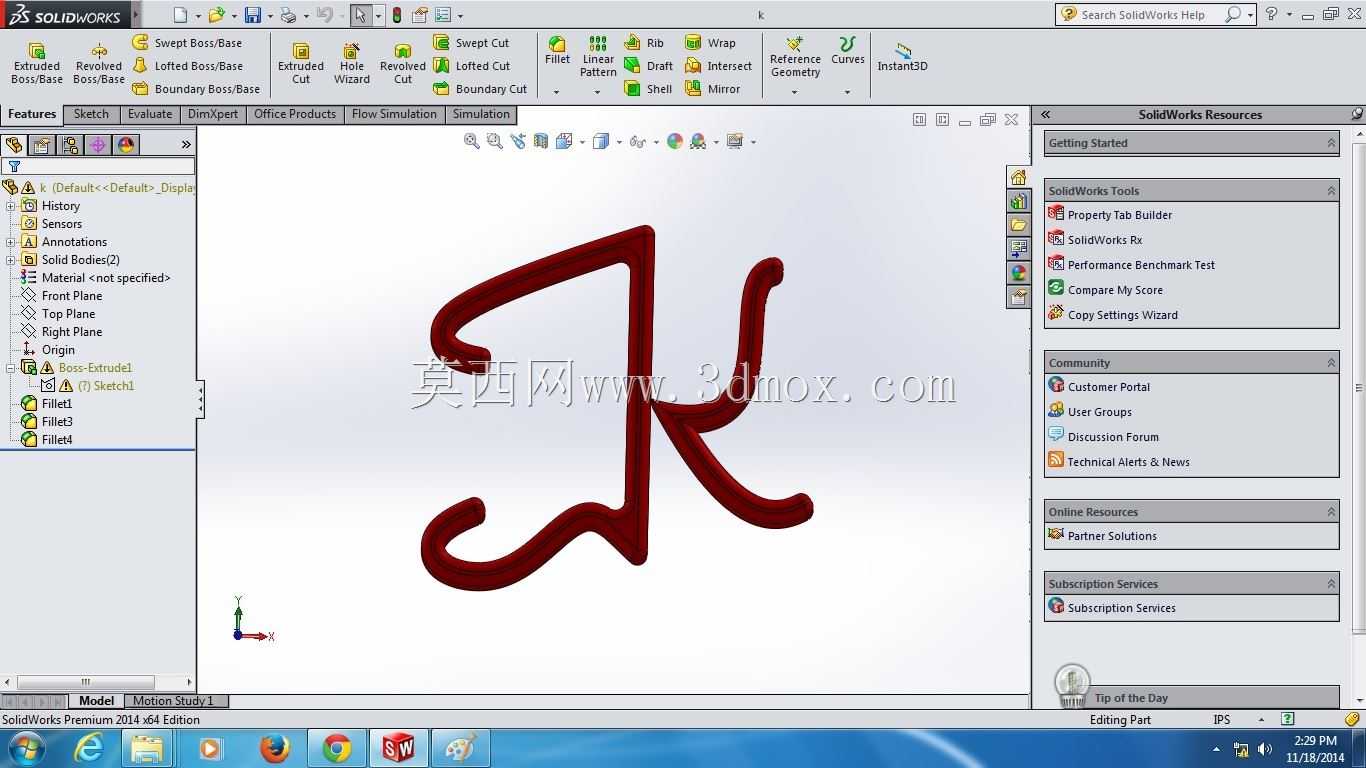Switch to the Evaluate tab
The image size is (1366, 768).
150,114
